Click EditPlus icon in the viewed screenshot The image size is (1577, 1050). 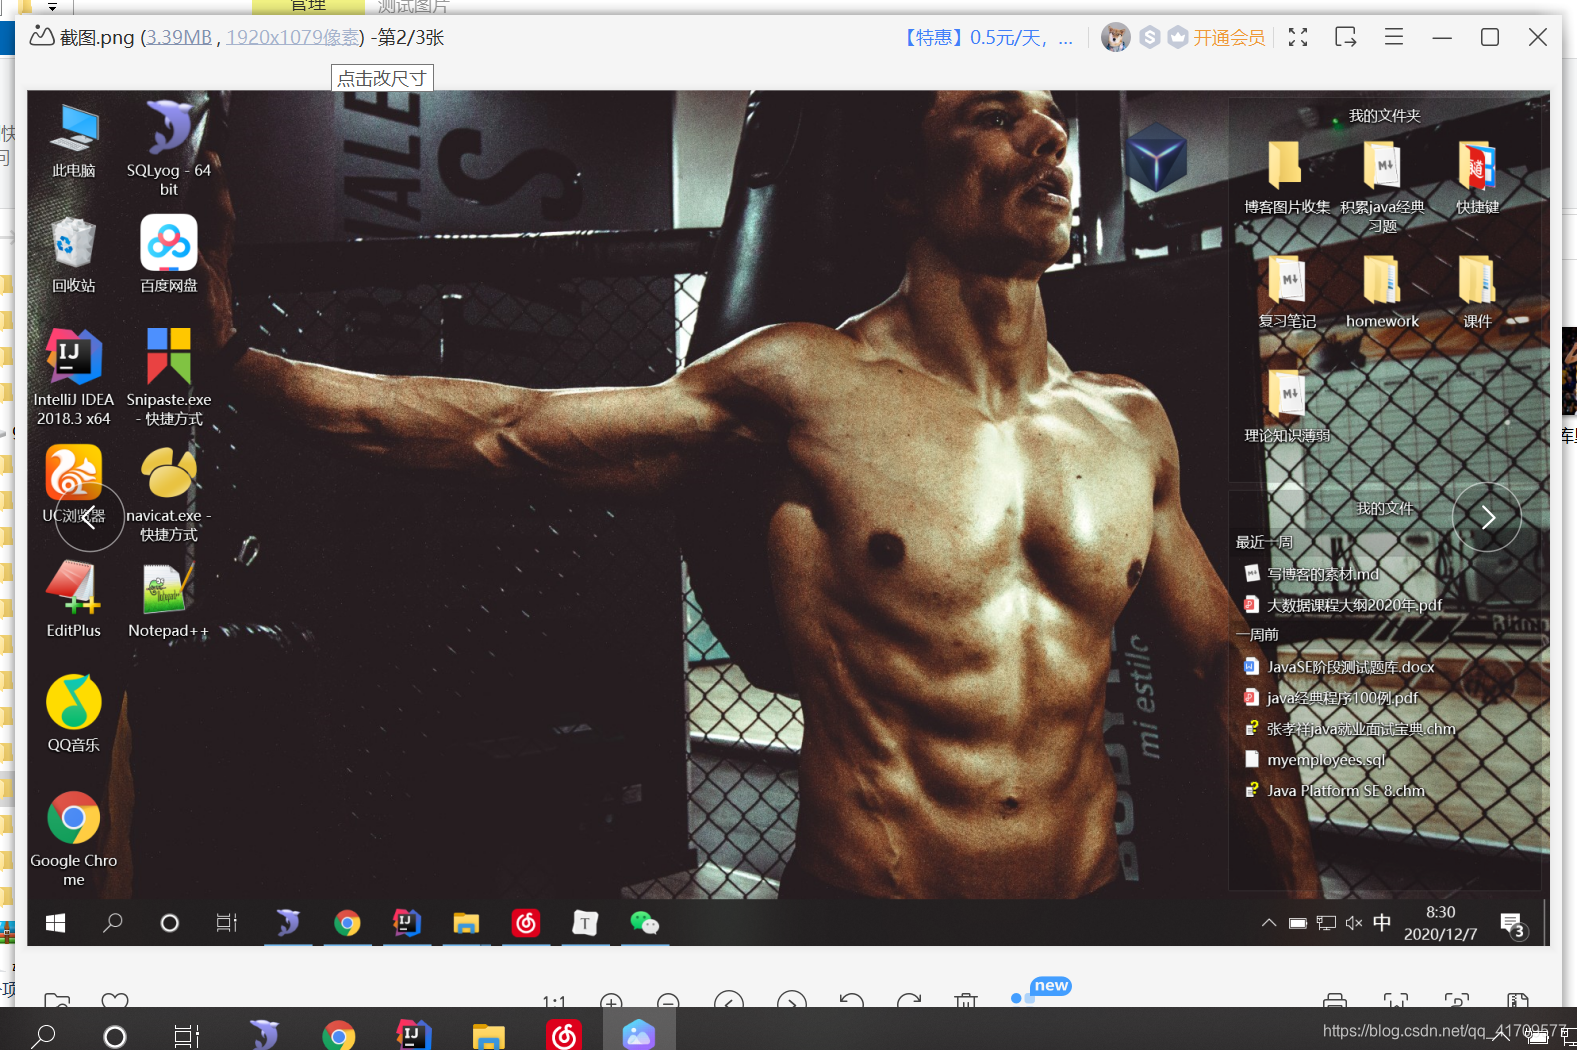point(74,599)
